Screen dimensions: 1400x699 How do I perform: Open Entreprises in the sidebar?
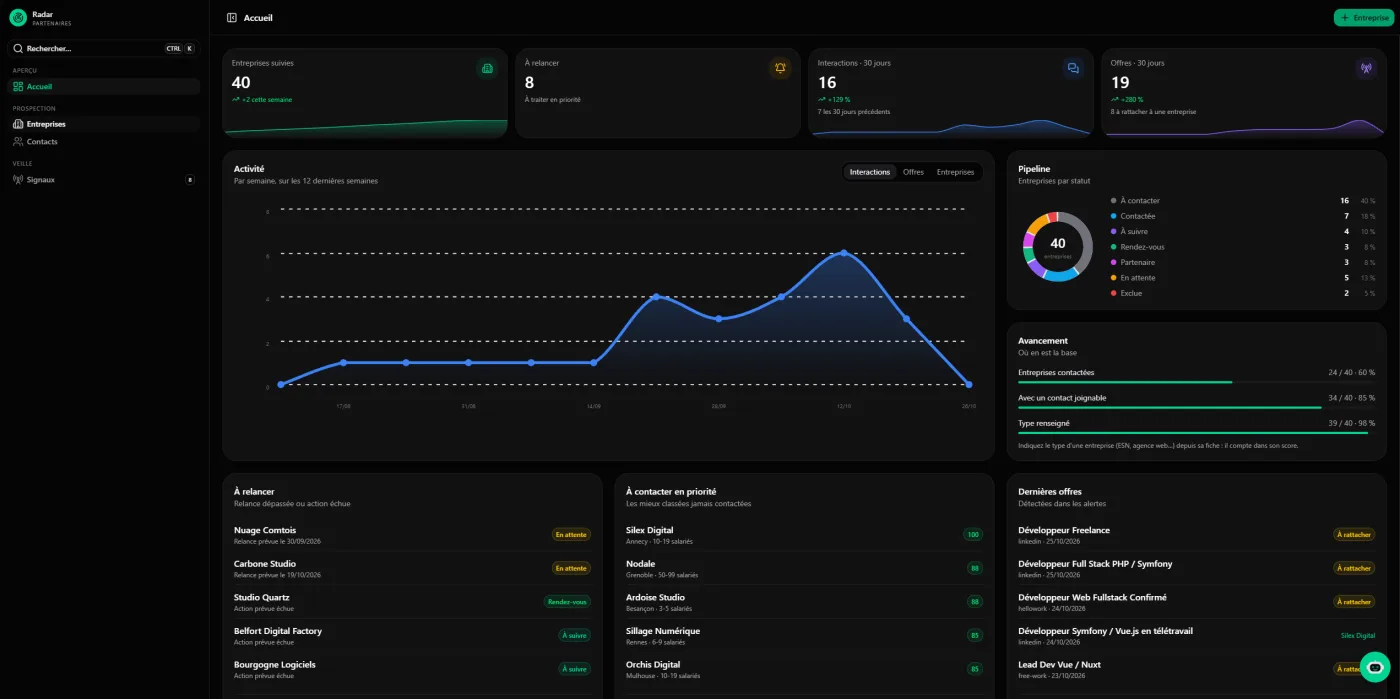[x=104, y=124]
